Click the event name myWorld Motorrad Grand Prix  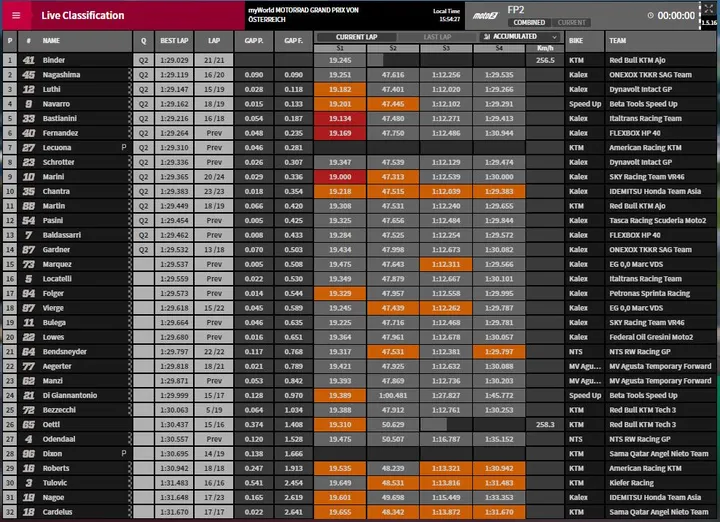(303, 15)
